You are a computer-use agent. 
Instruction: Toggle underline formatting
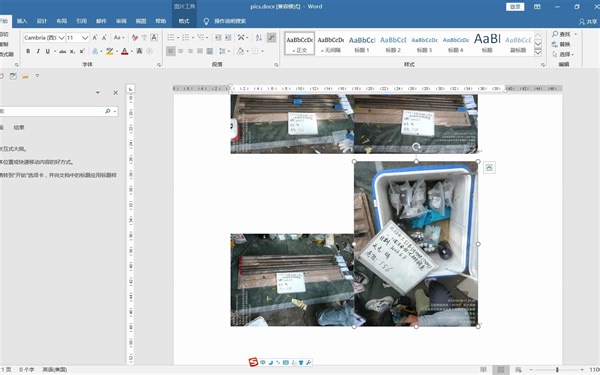(x=47, y=51)
